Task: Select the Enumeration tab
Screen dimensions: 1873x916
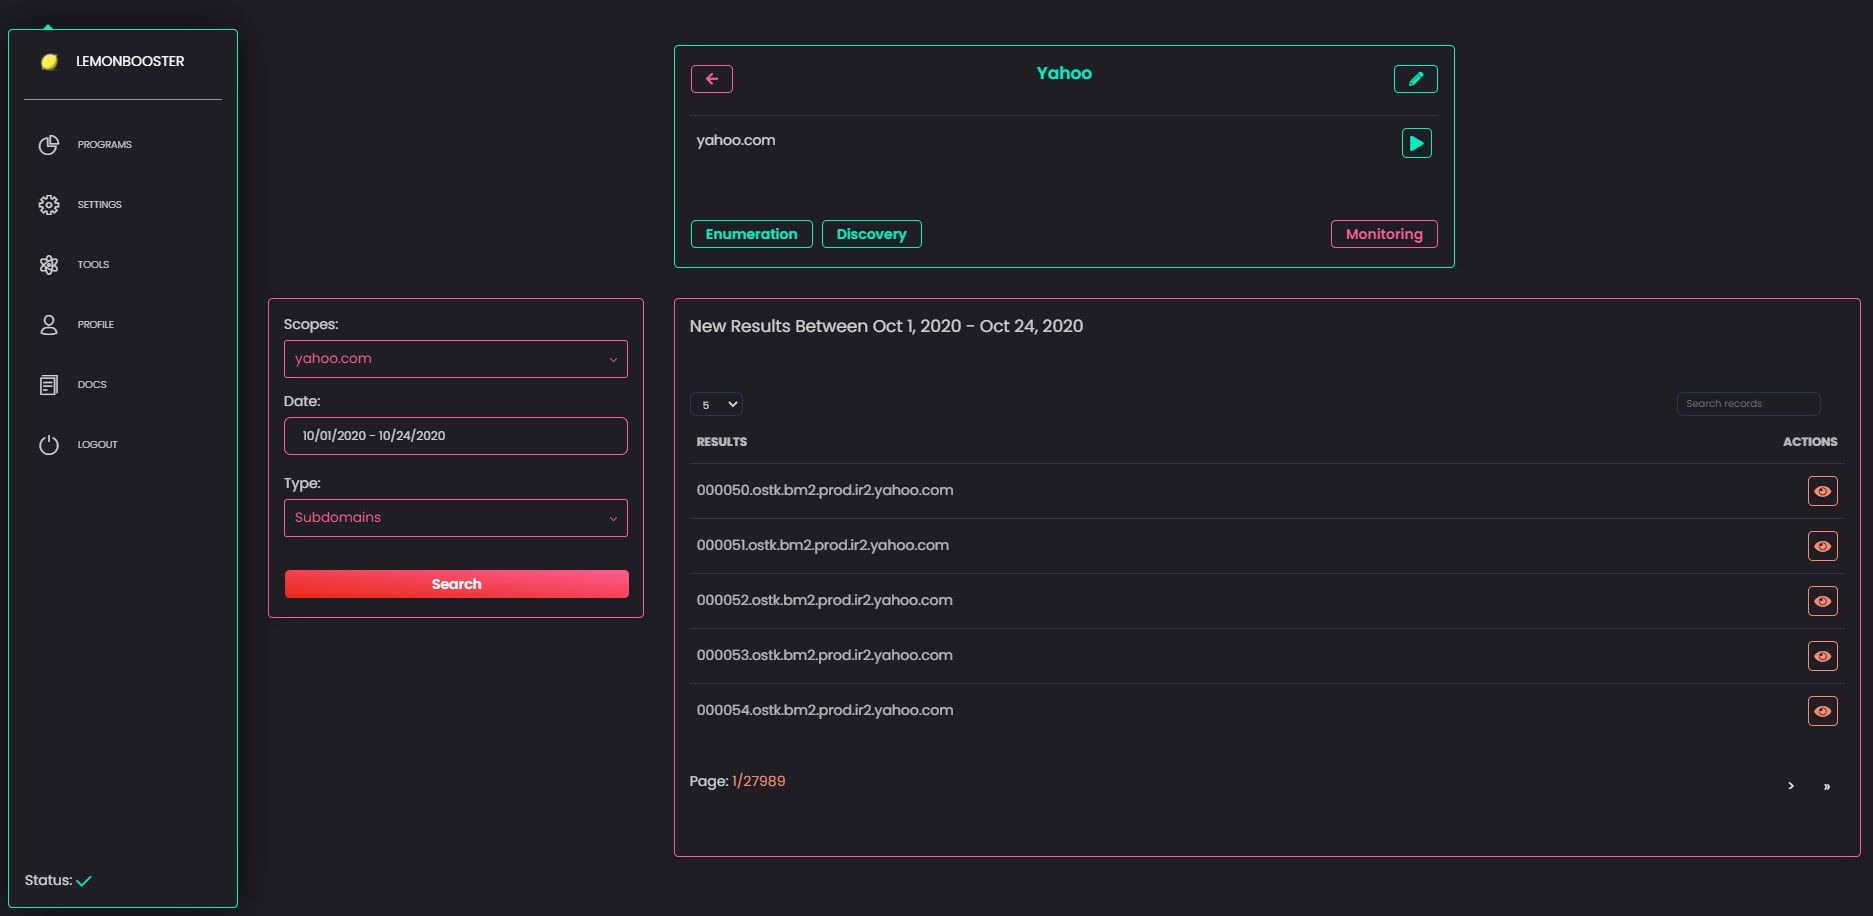Action: tap(752, 234)
